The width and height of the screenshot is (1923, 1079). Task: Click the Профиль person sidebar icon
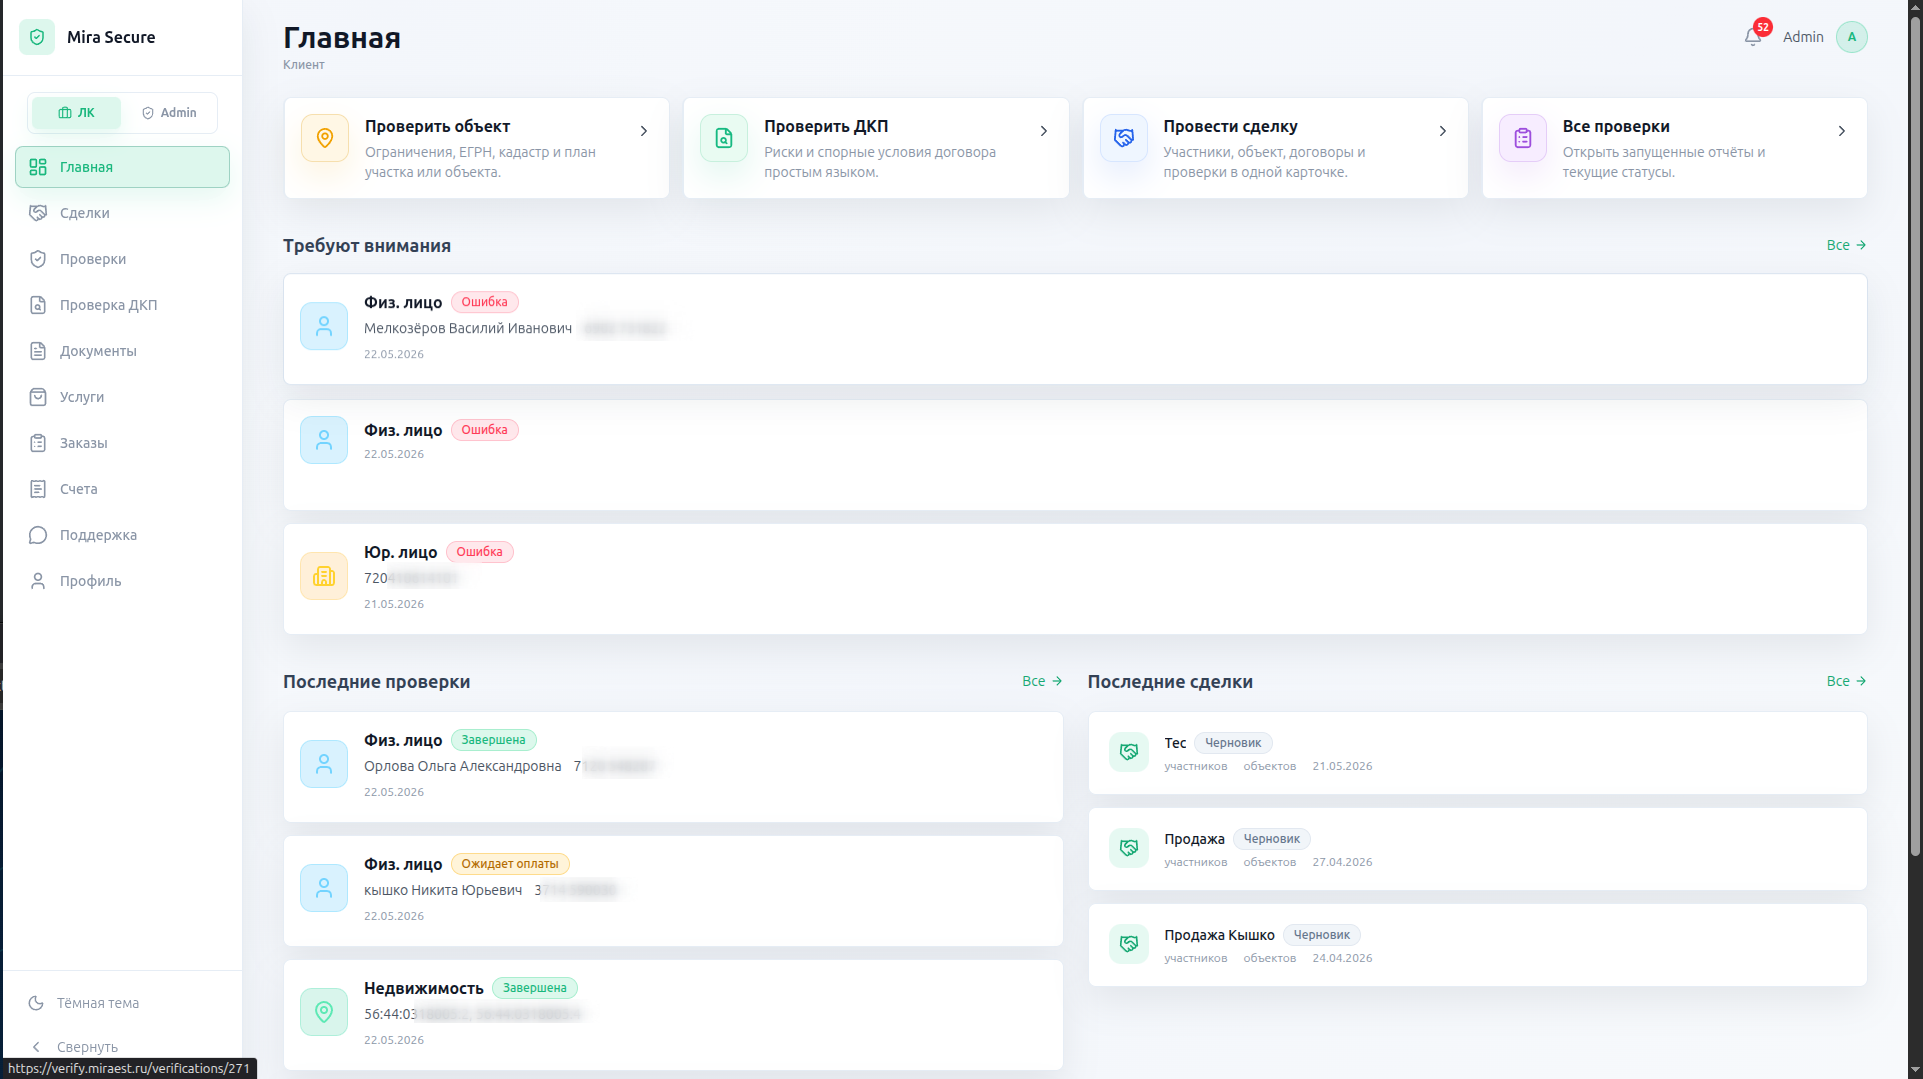pyautogui.click(x=38, y=581)
